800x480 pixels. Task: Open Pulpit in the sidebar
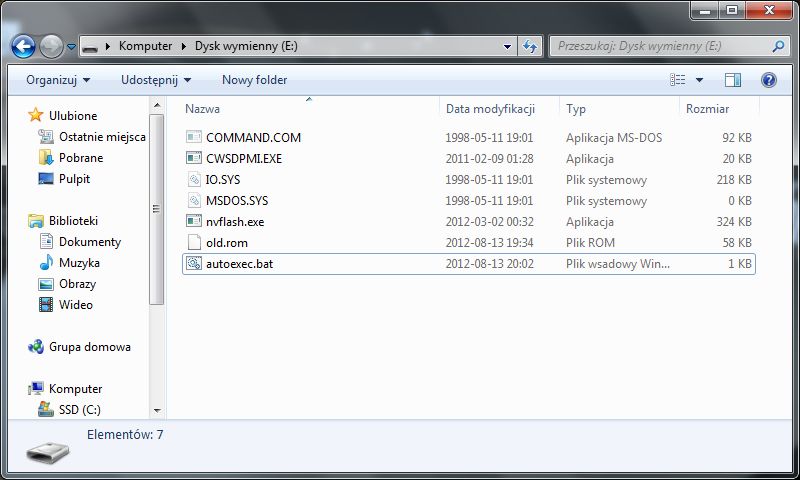pyautogui.click(x=74, y=179)
